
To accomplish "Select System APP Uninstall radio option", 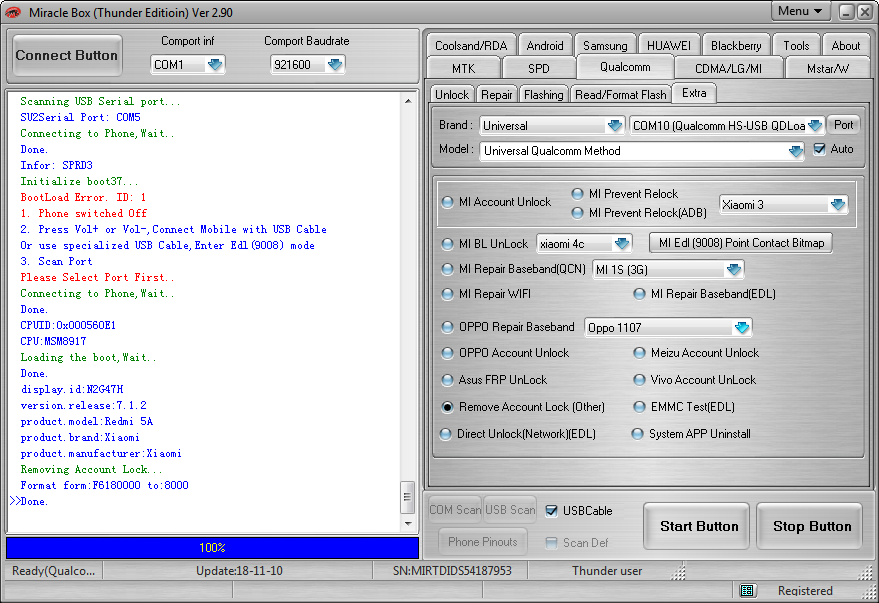I will pyautogui.click(x=637, y=434).
